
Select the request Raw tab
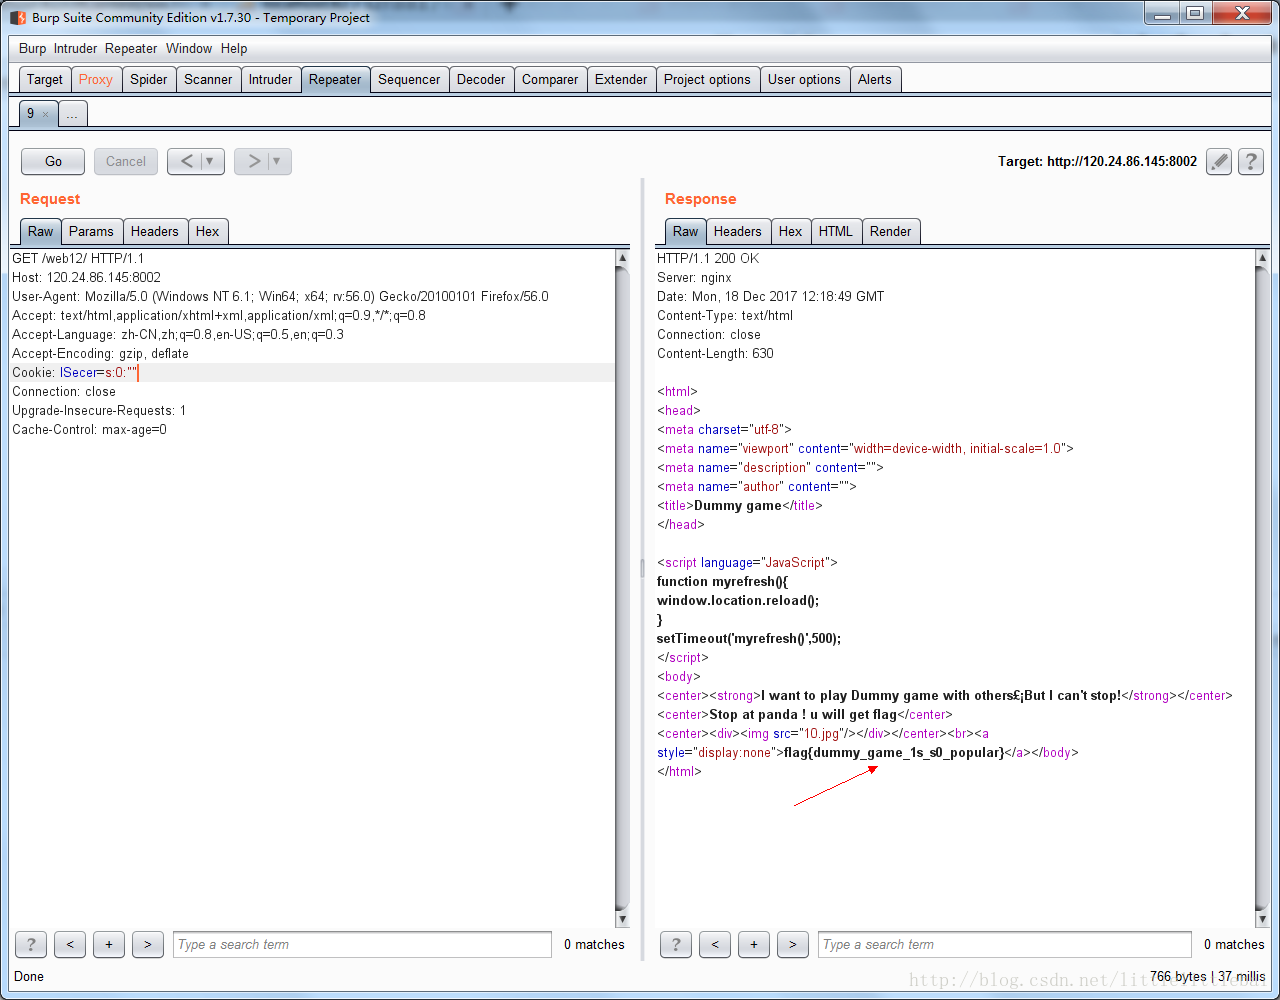point(41,231)
